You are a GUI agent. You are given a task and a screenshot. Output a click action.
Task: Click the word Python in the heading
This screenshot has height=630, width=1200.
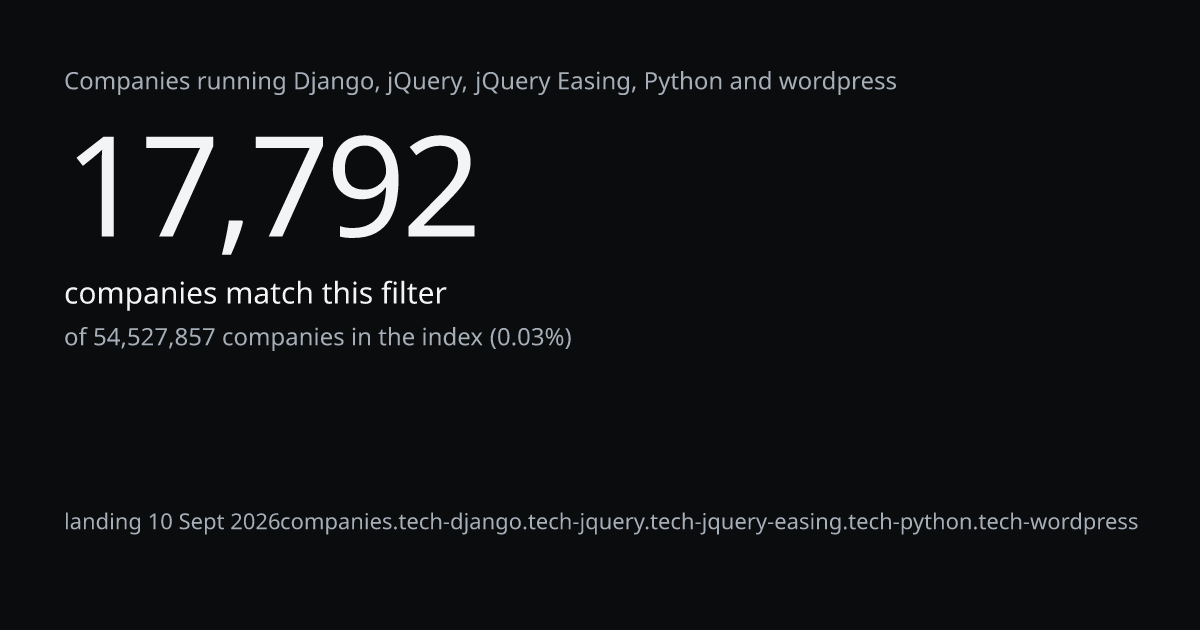pos(683,82)
